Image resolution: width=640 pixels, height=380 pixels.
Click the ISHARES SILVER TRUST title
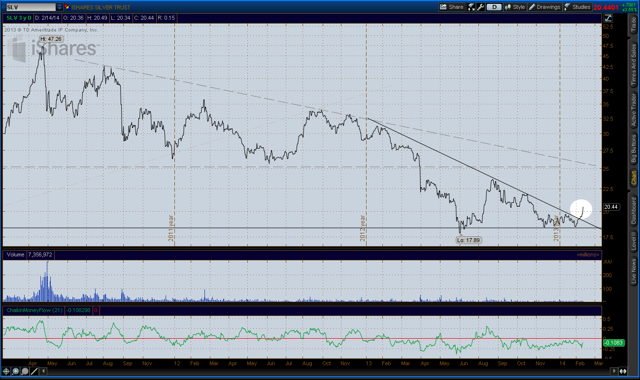[x=100, y=7]
